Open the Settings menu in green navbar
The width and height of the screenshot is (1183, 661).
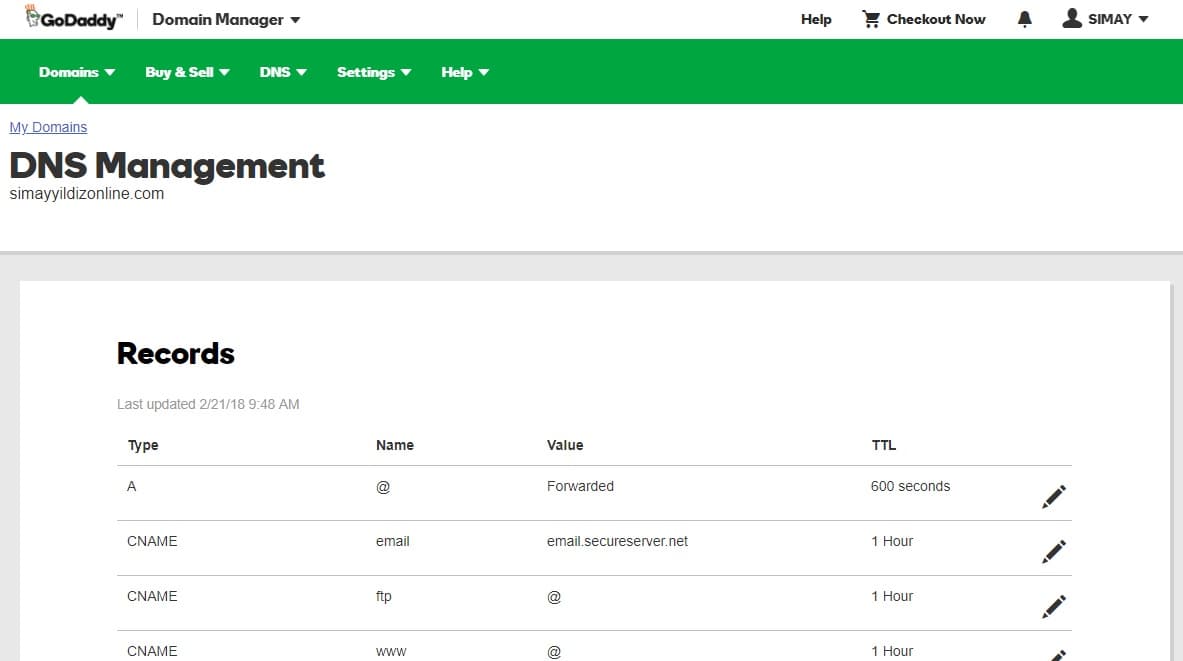point(374,71)
